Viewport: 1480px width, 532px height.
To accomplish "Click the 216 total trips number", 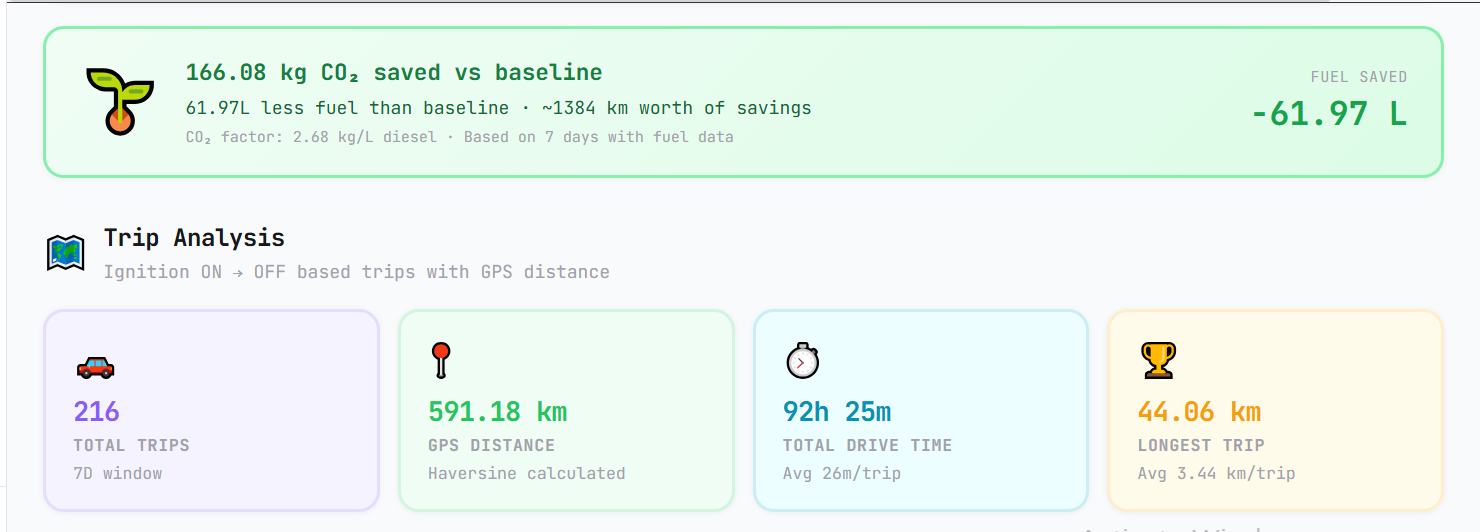I will pos(96,412).
